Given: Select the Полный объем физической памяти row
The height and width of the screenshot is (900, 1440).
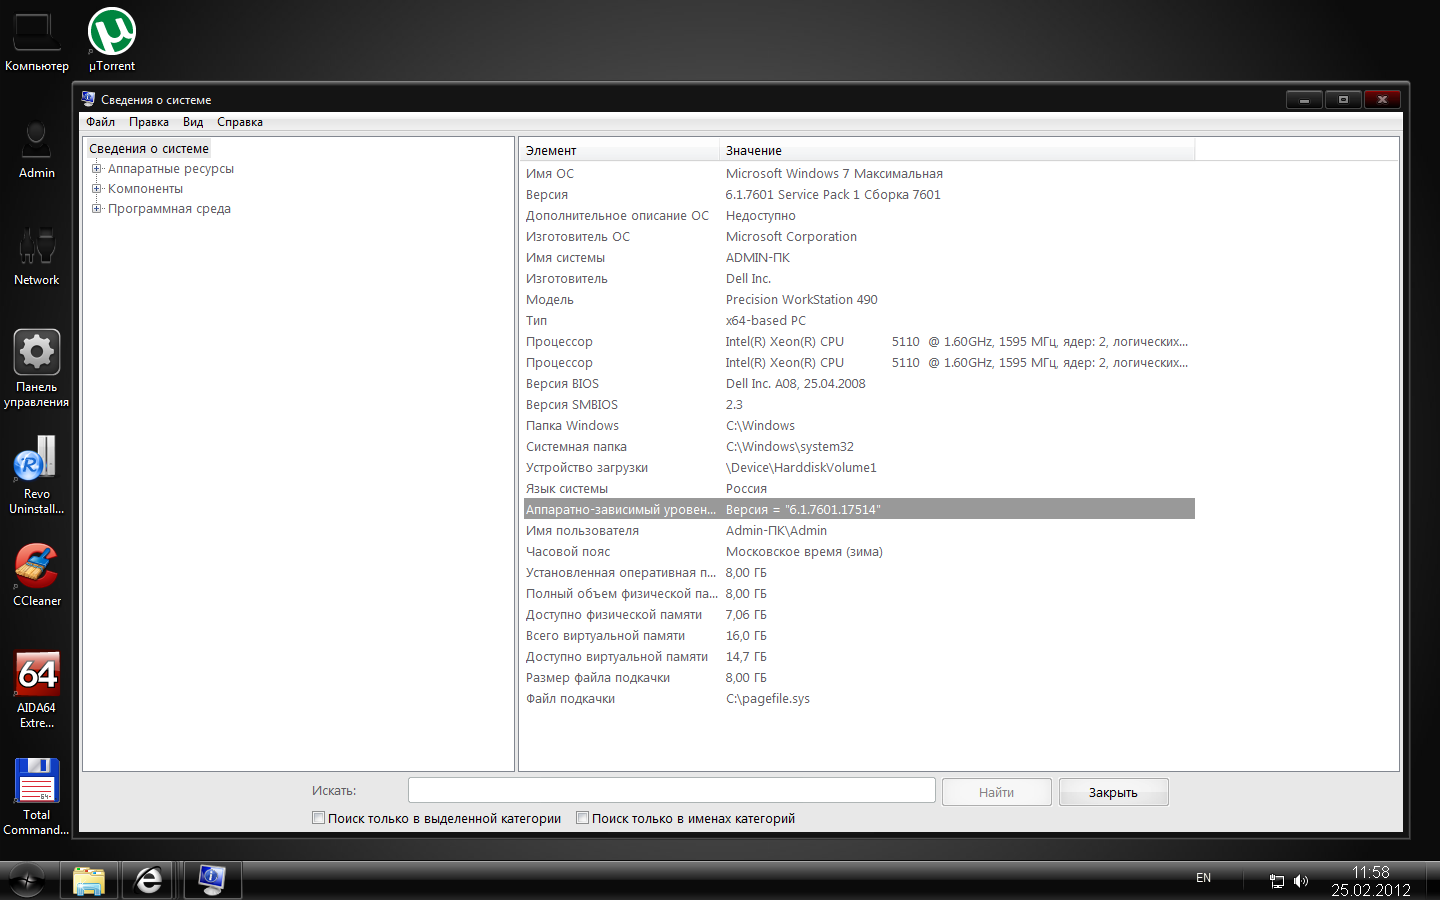Looking at the screenshot, I should [x=858, y=593].
